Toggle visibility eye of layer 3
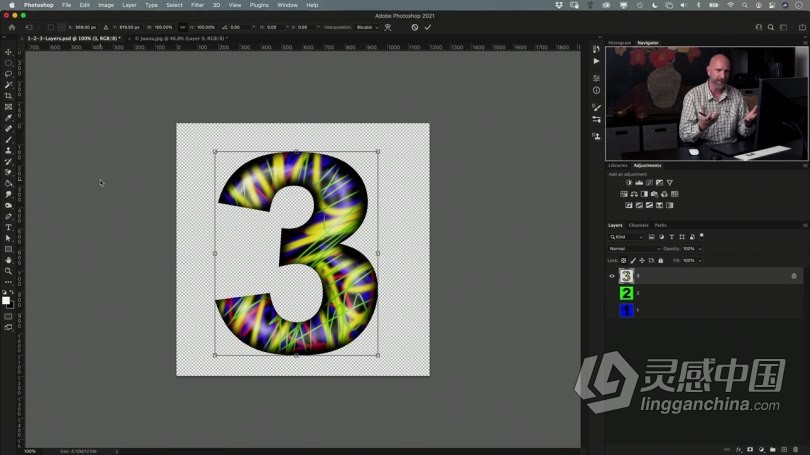This screenshot has height=455, width=810. 612,276
